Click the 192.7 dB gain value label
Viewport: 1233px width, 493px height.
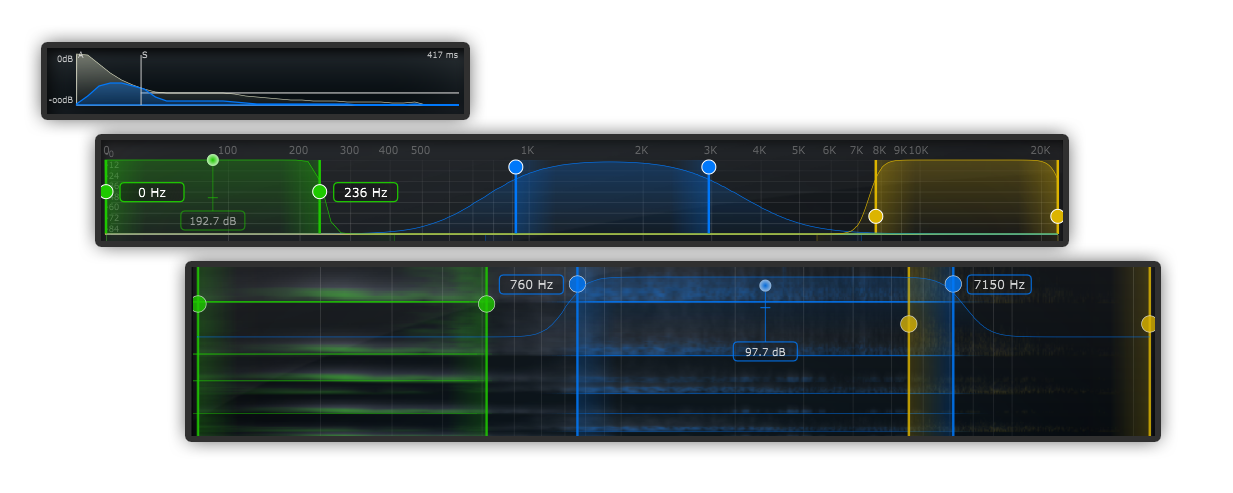[212, 220]
